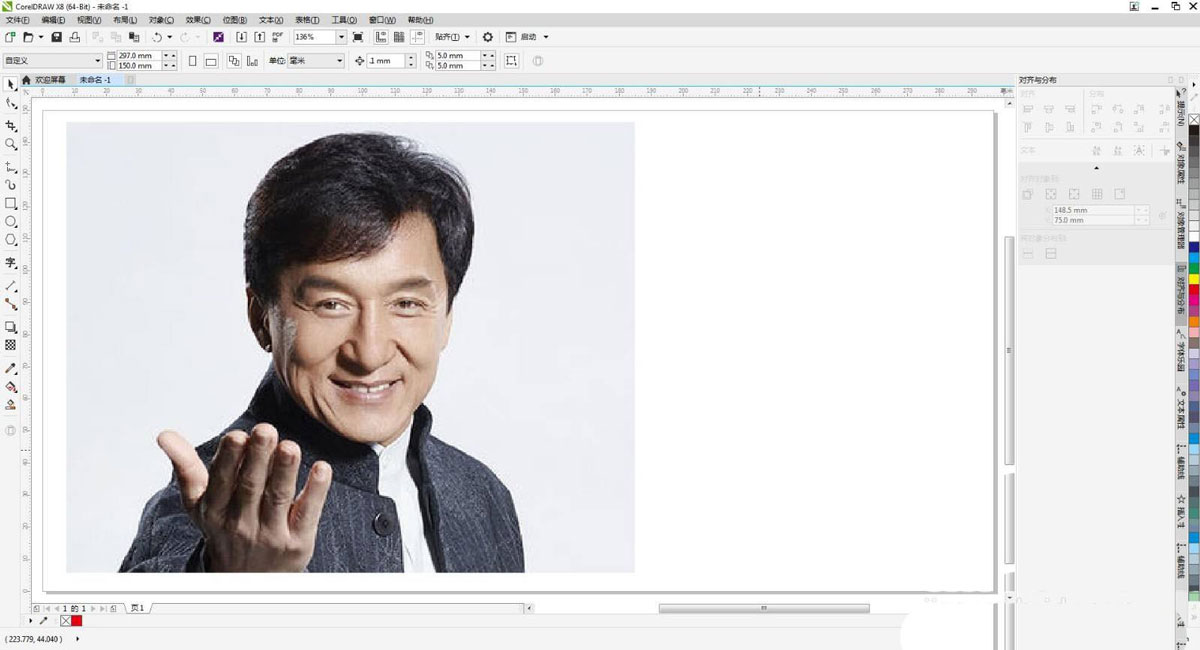The height and width of the screenshot is (650, 1200).
Task: Open the page size 自定义 dropdown
Action: [97, 61]
